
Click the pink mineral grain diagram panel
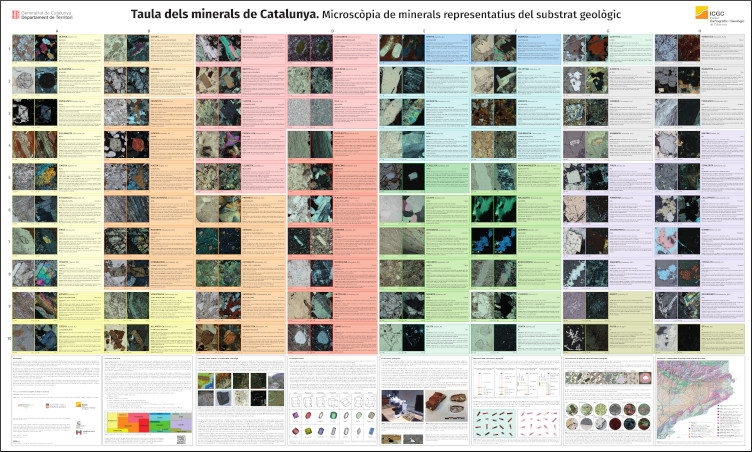(537, 421)
